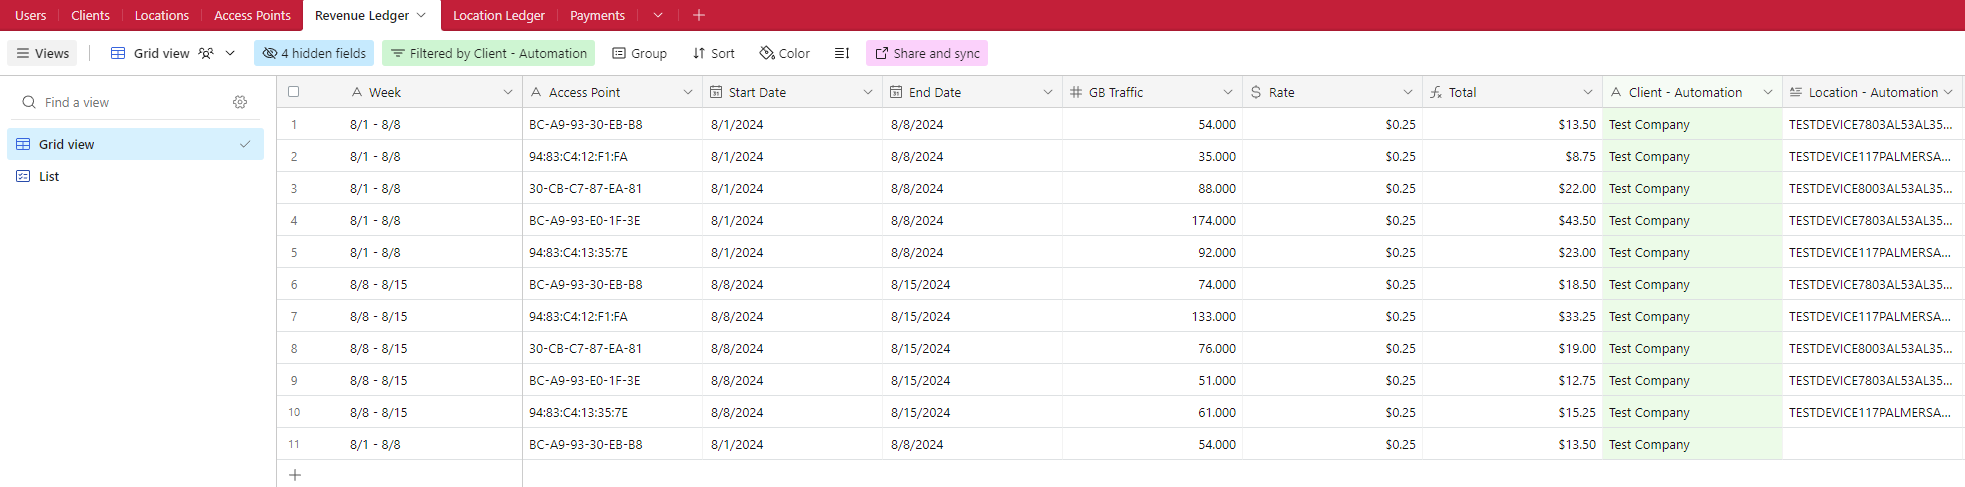
Task: Toggle the Views sidebar button
Action: (43, 53)
